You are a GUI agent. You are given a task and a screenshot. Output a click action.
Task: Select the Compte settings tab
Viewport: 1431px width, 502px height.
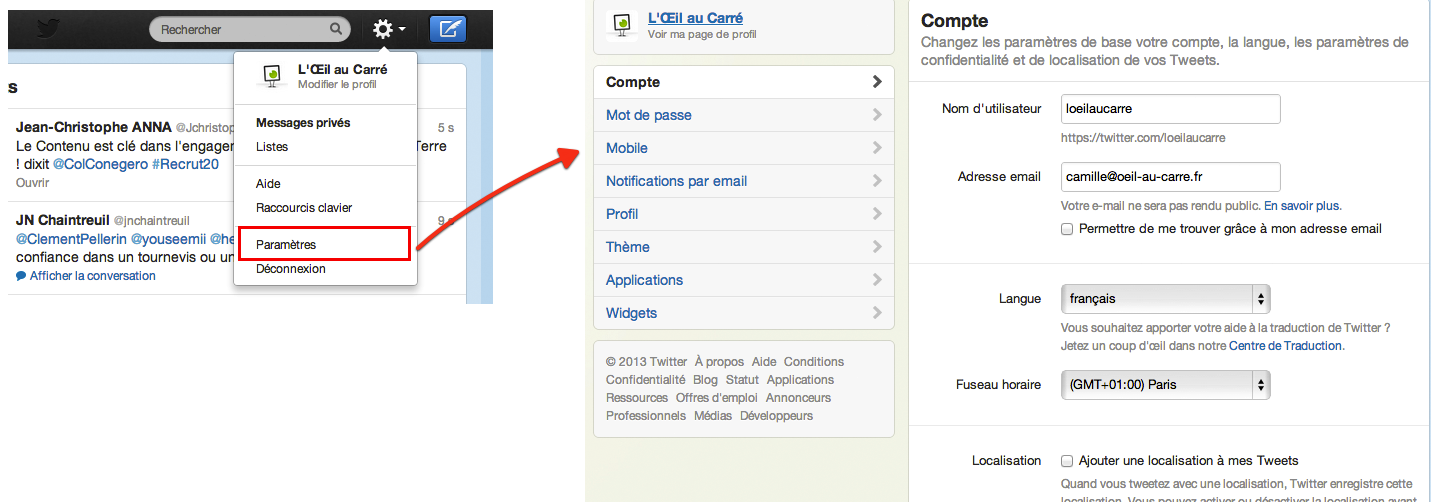pos(744,82)
